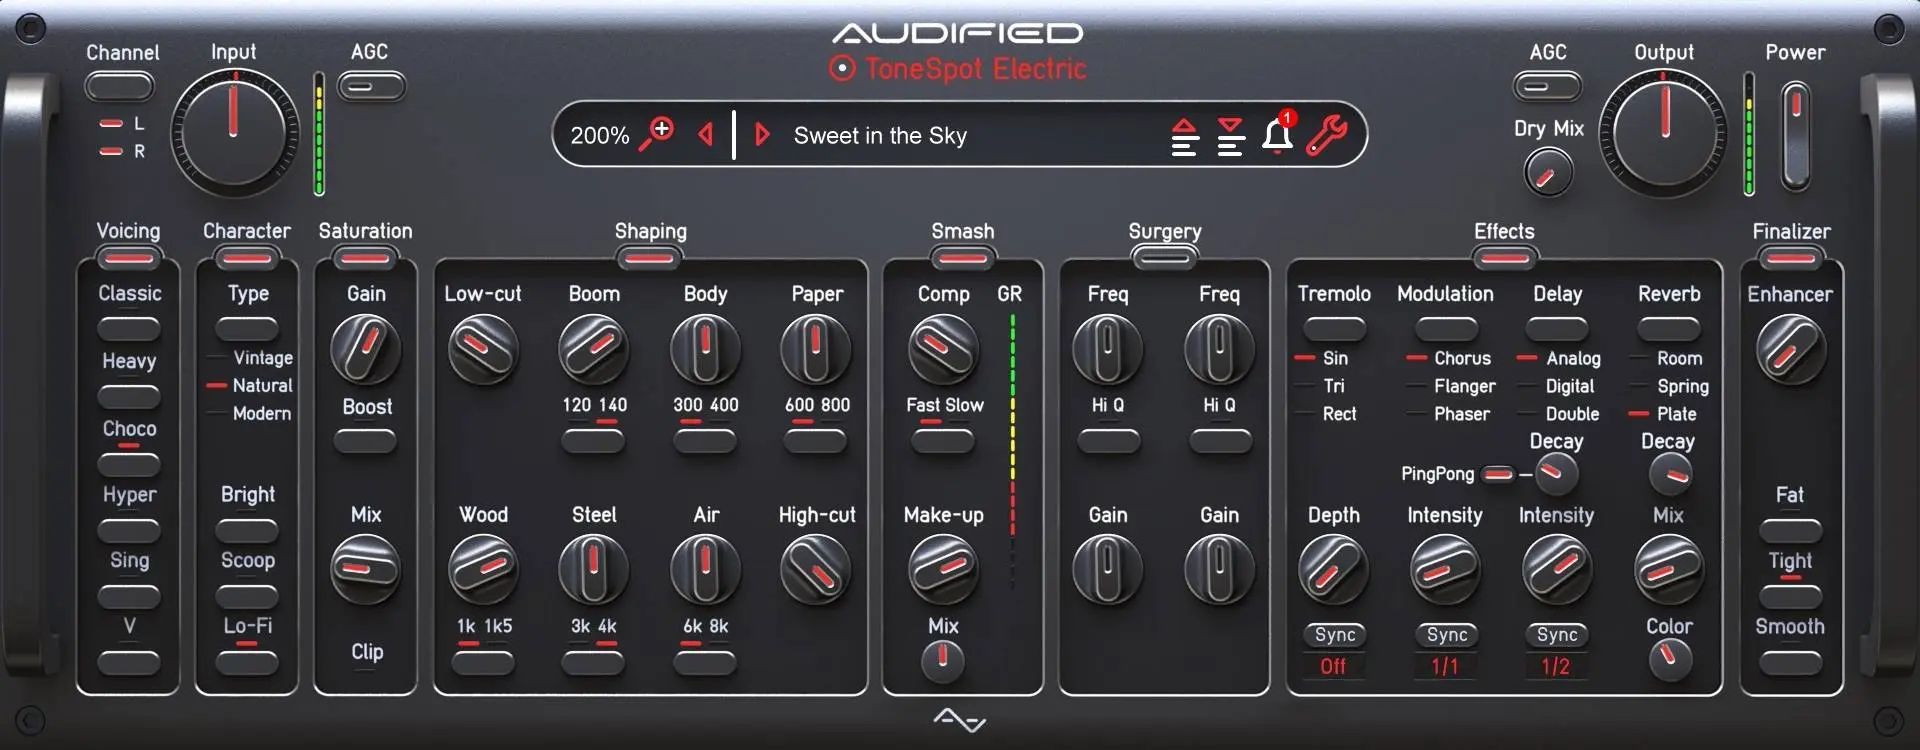The height and width of the screenshot is (750, 1920).
Task: Click the Output knob
Action: click(x=1664, y=132)
